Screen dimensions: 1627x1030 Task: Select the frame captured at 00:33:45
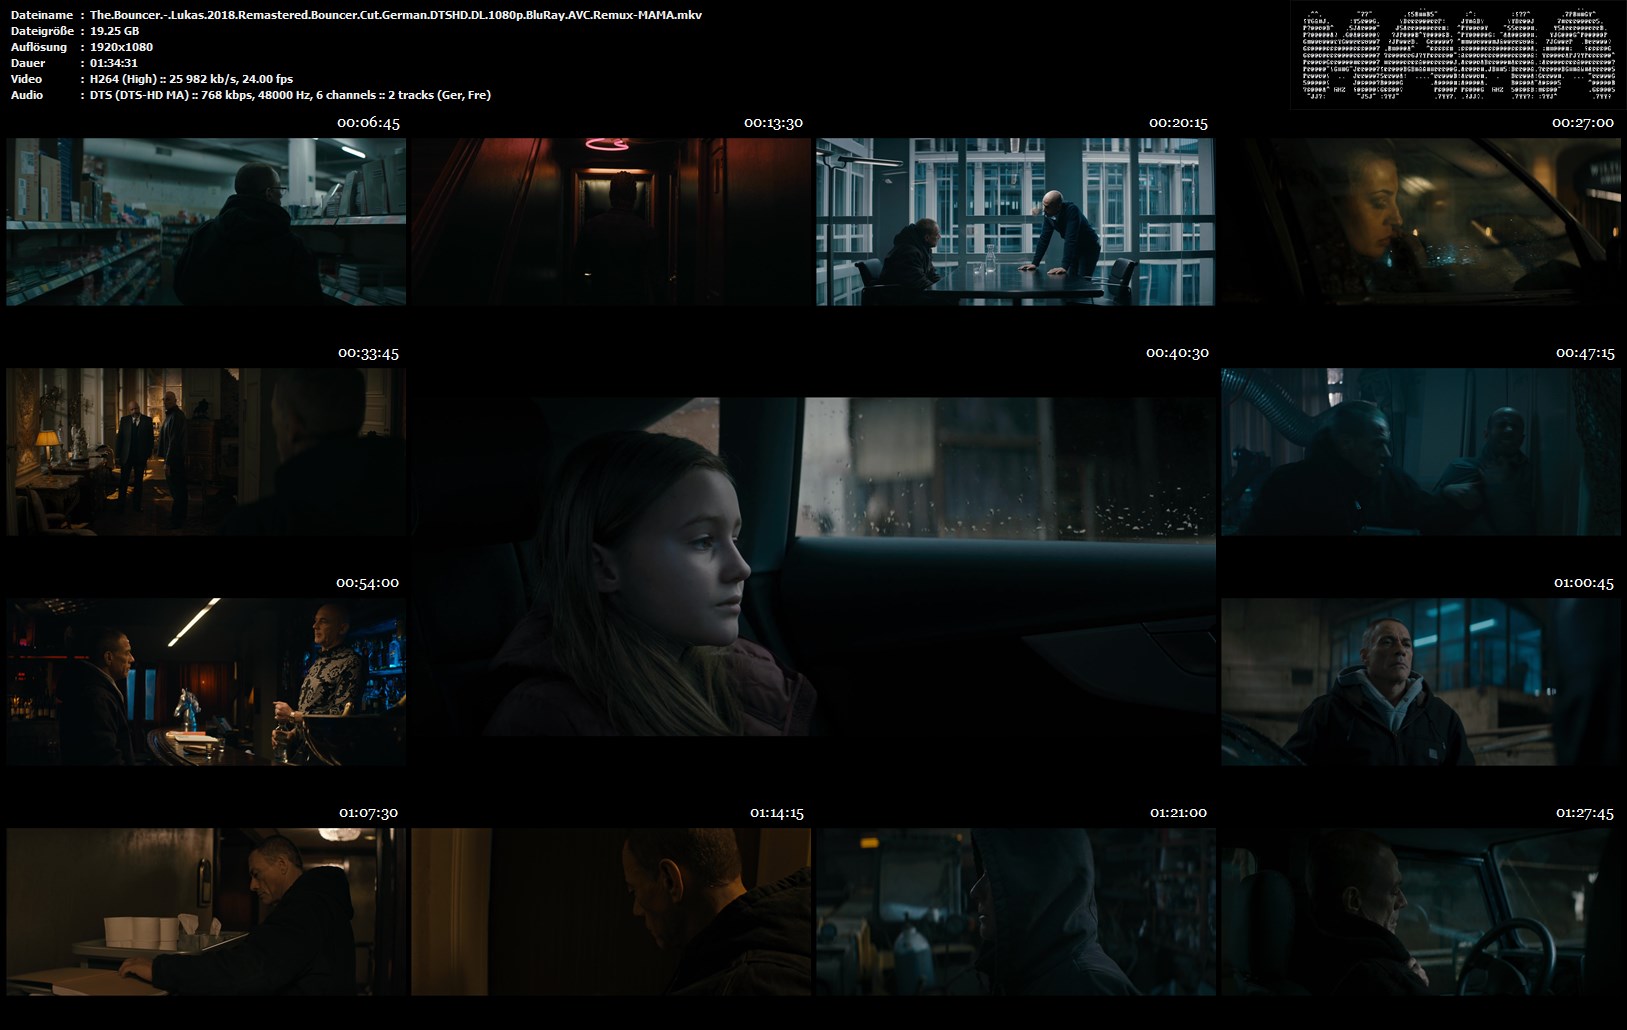206,452
